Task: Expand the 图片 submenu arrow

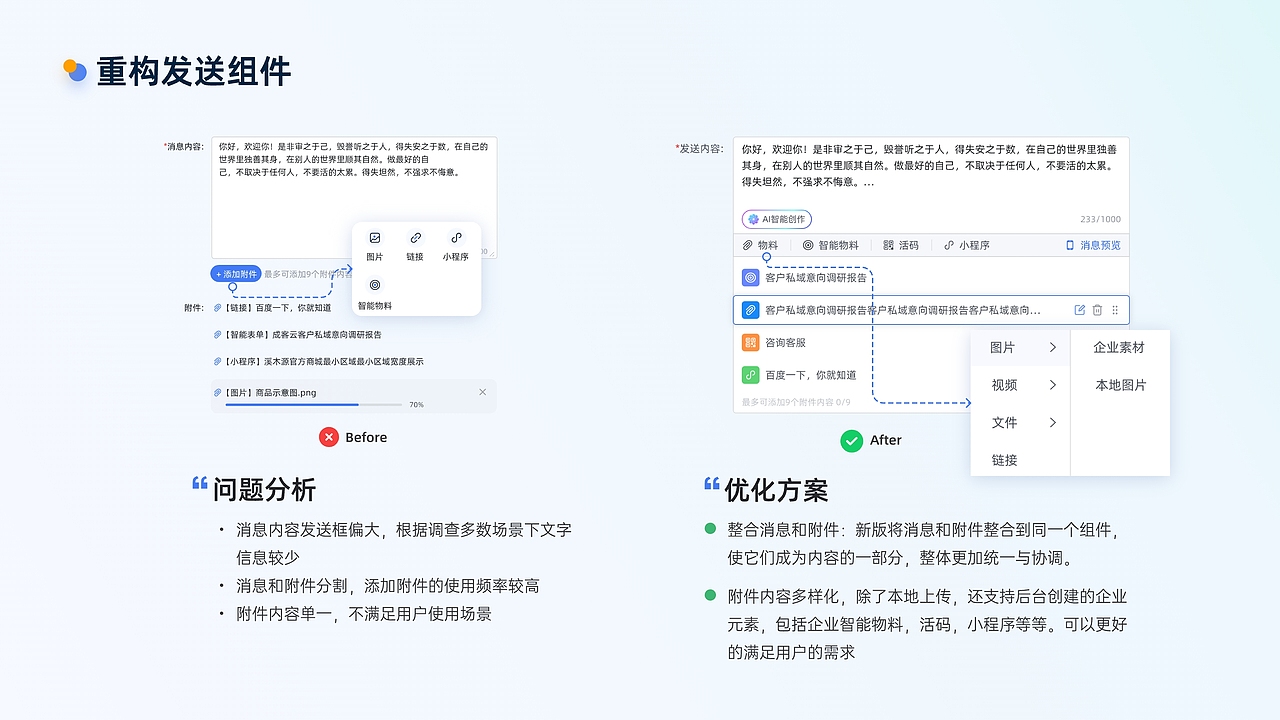Action: coord(1053,348)
